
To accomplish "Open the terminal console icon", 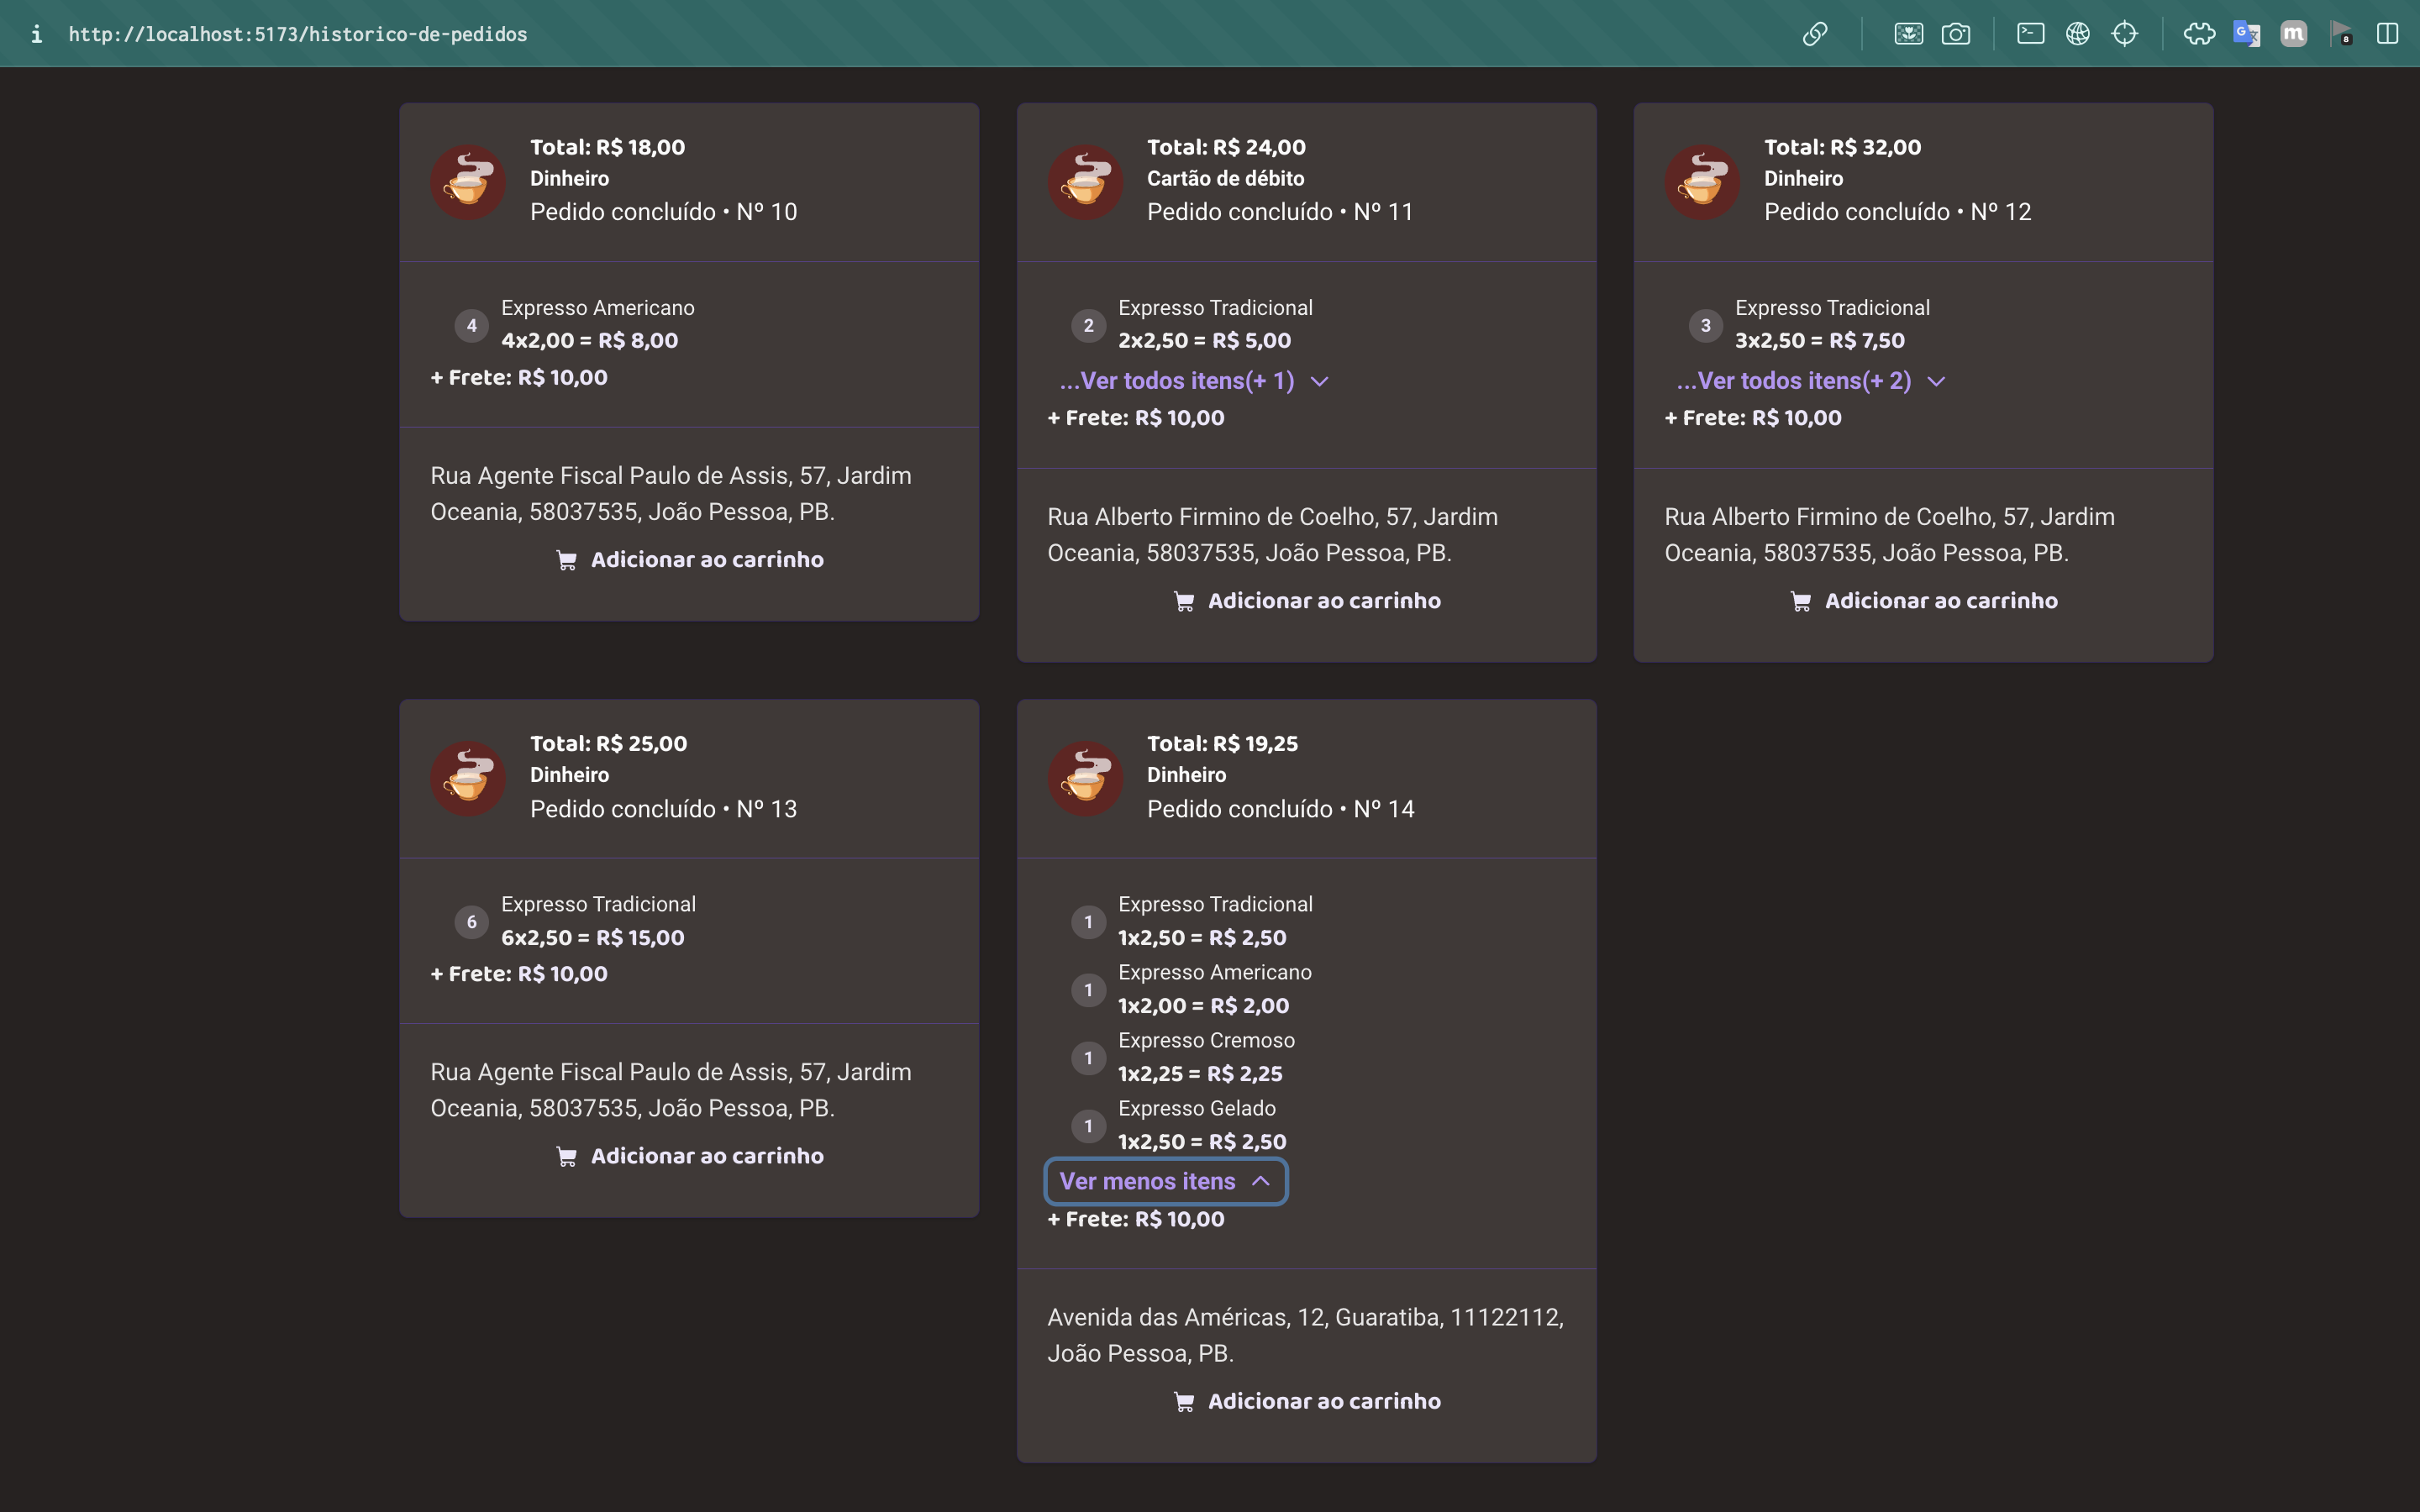I will pos(2030,34).
